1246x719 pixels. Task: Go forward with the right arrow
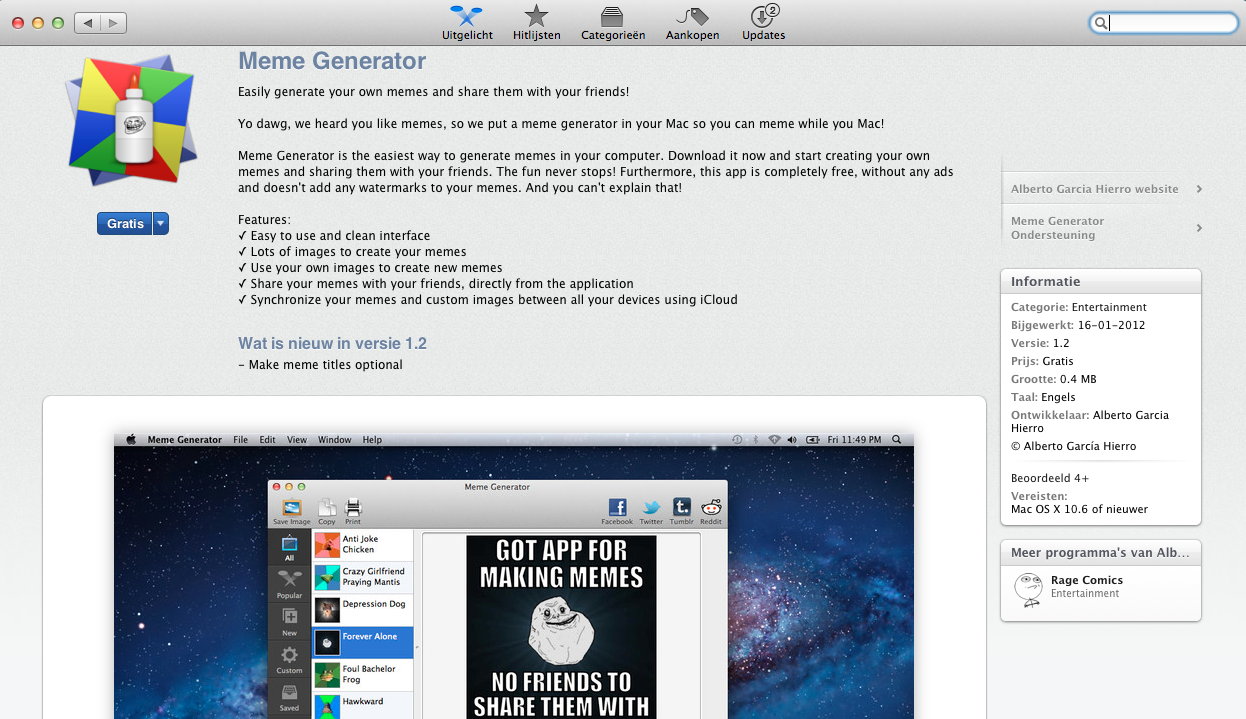point(114,22)
